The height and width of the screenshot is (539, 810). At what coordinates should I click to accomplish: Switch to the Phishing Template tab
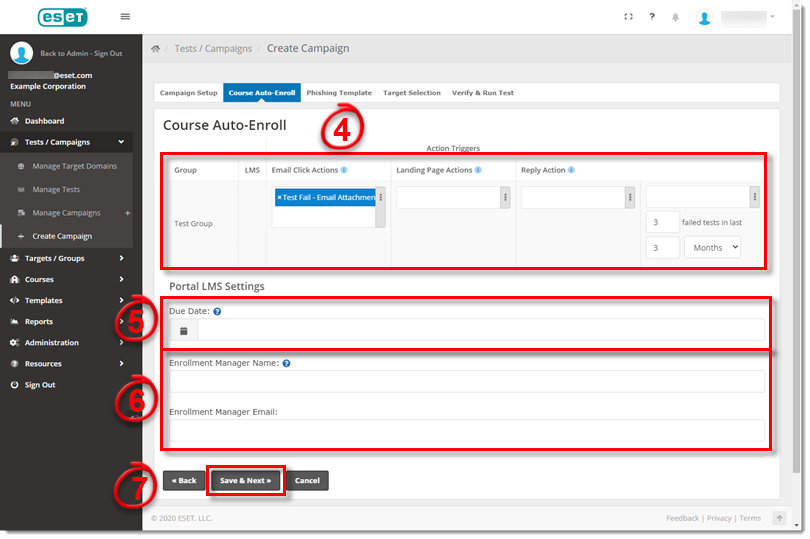339,93
